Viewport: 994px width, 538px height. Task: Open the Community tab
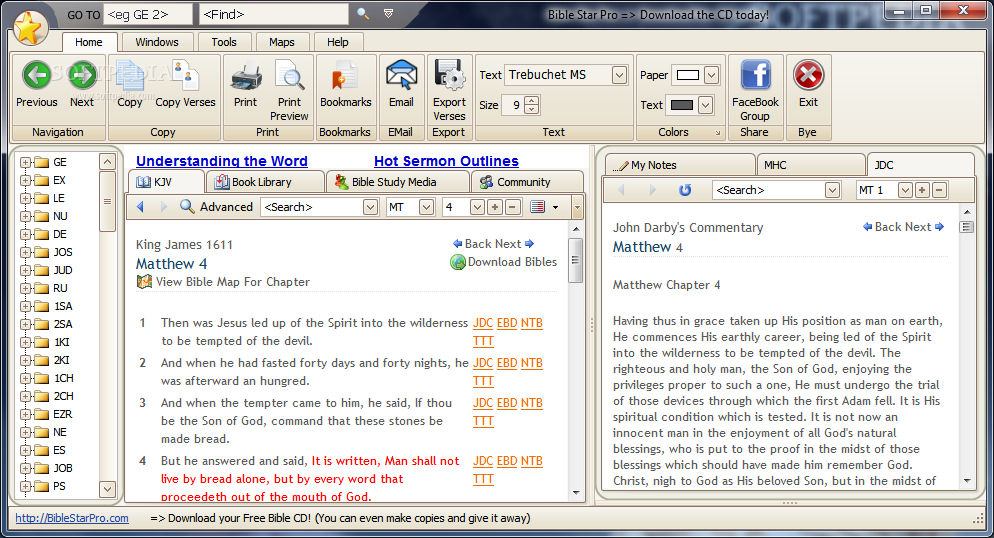[x=527, y=182]
